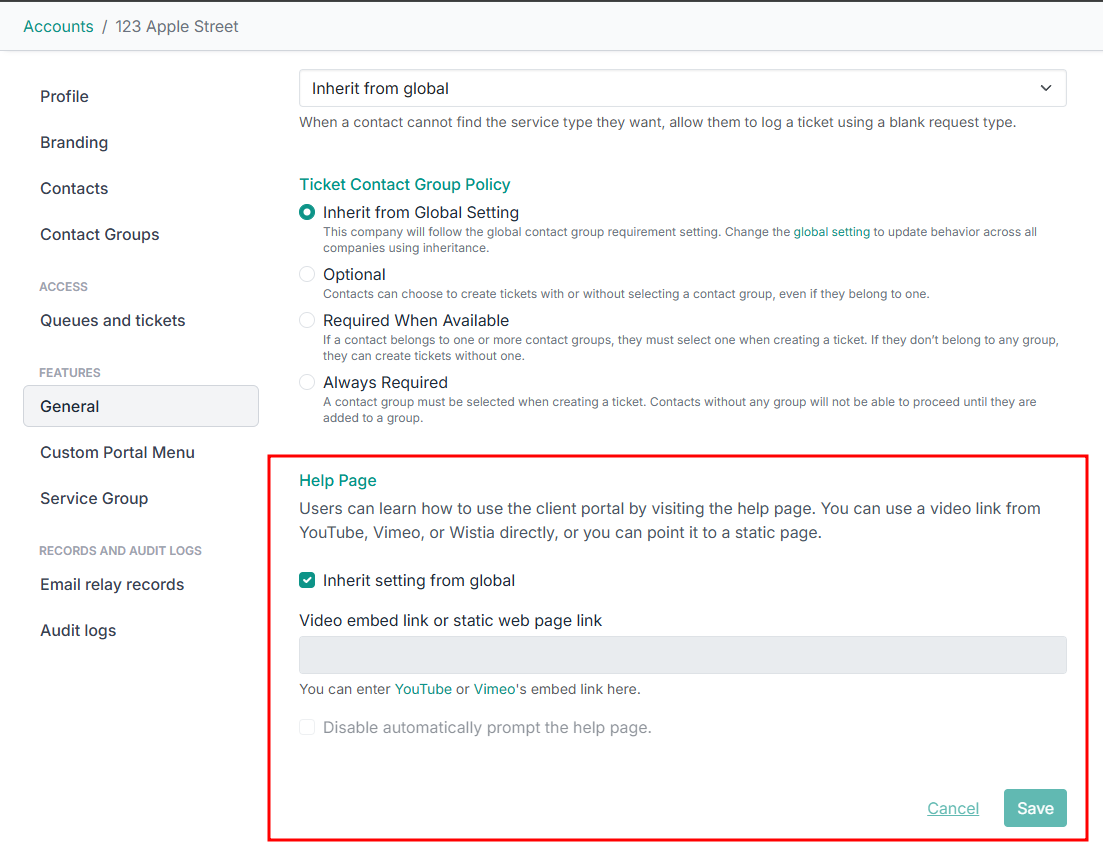Screen dimensions: 1103x859
Task: Open Contact Groups in sidebar
Action: point(99,234)
